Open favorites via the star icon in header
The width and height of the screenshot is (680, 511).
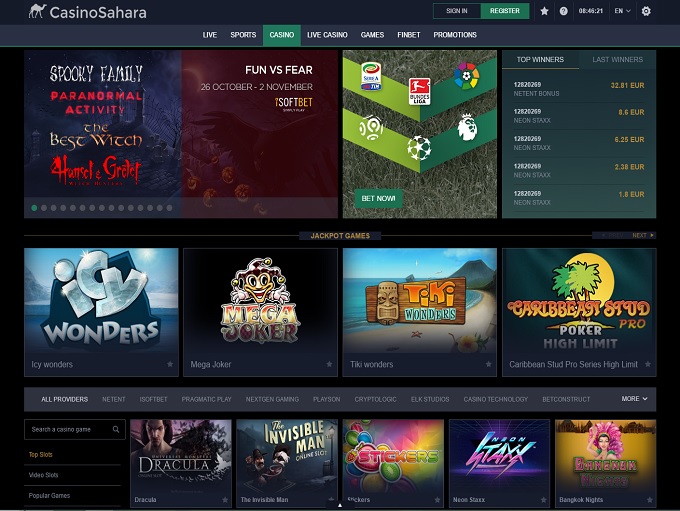(544, 11)
